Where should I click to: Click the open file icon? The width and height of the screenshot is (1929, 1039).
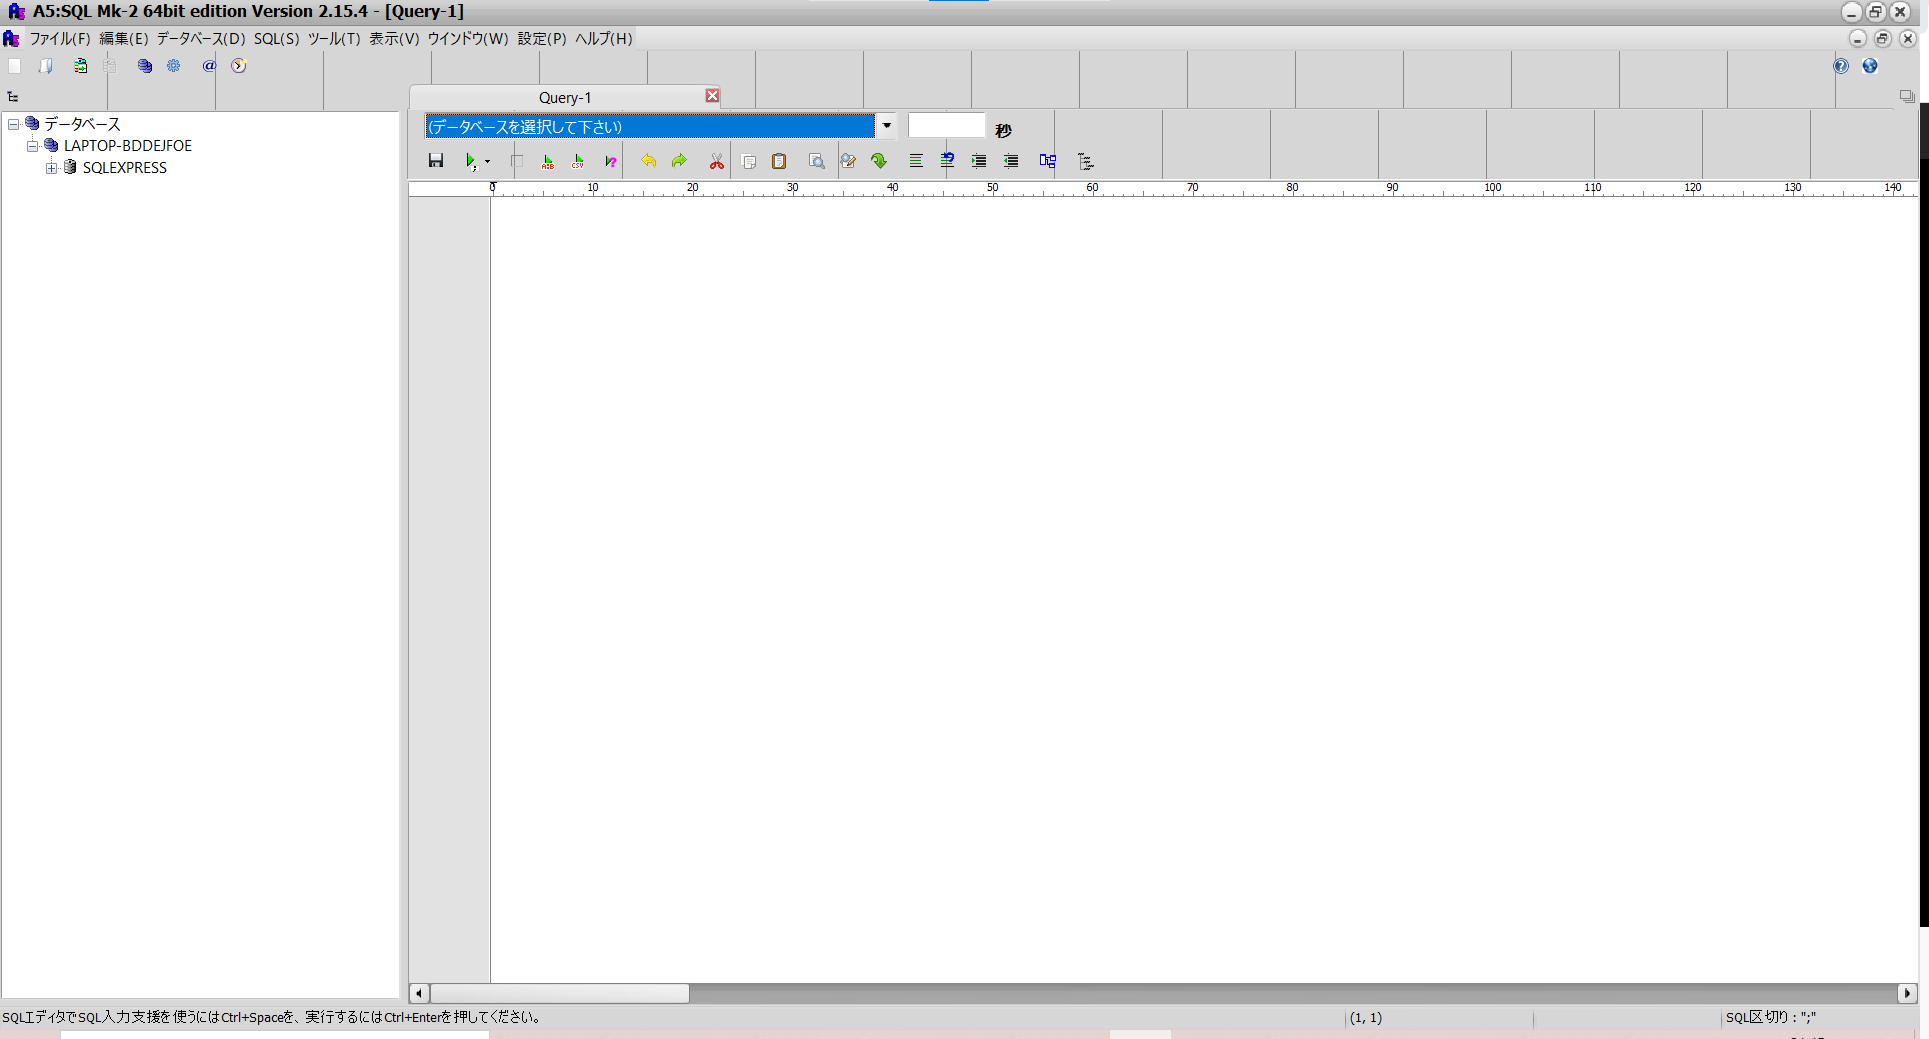(46, 66)
